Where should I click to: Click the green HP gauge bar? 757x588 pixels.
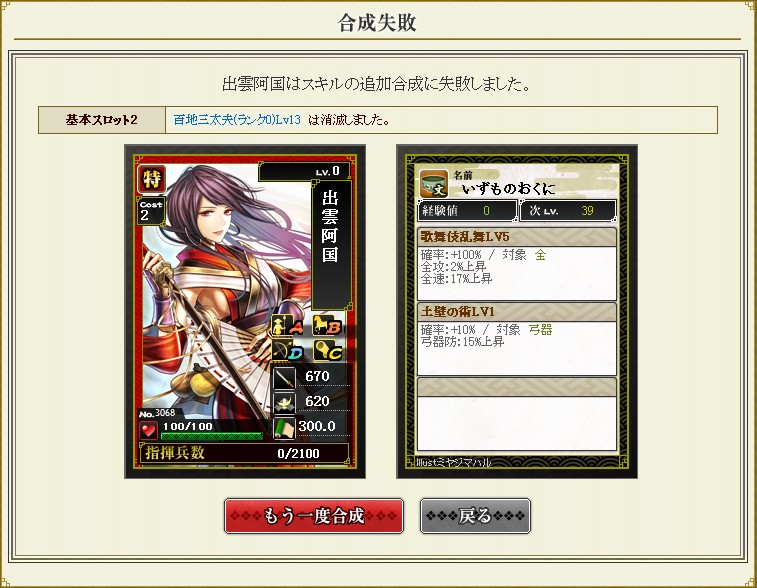click(x=211, y=436)
